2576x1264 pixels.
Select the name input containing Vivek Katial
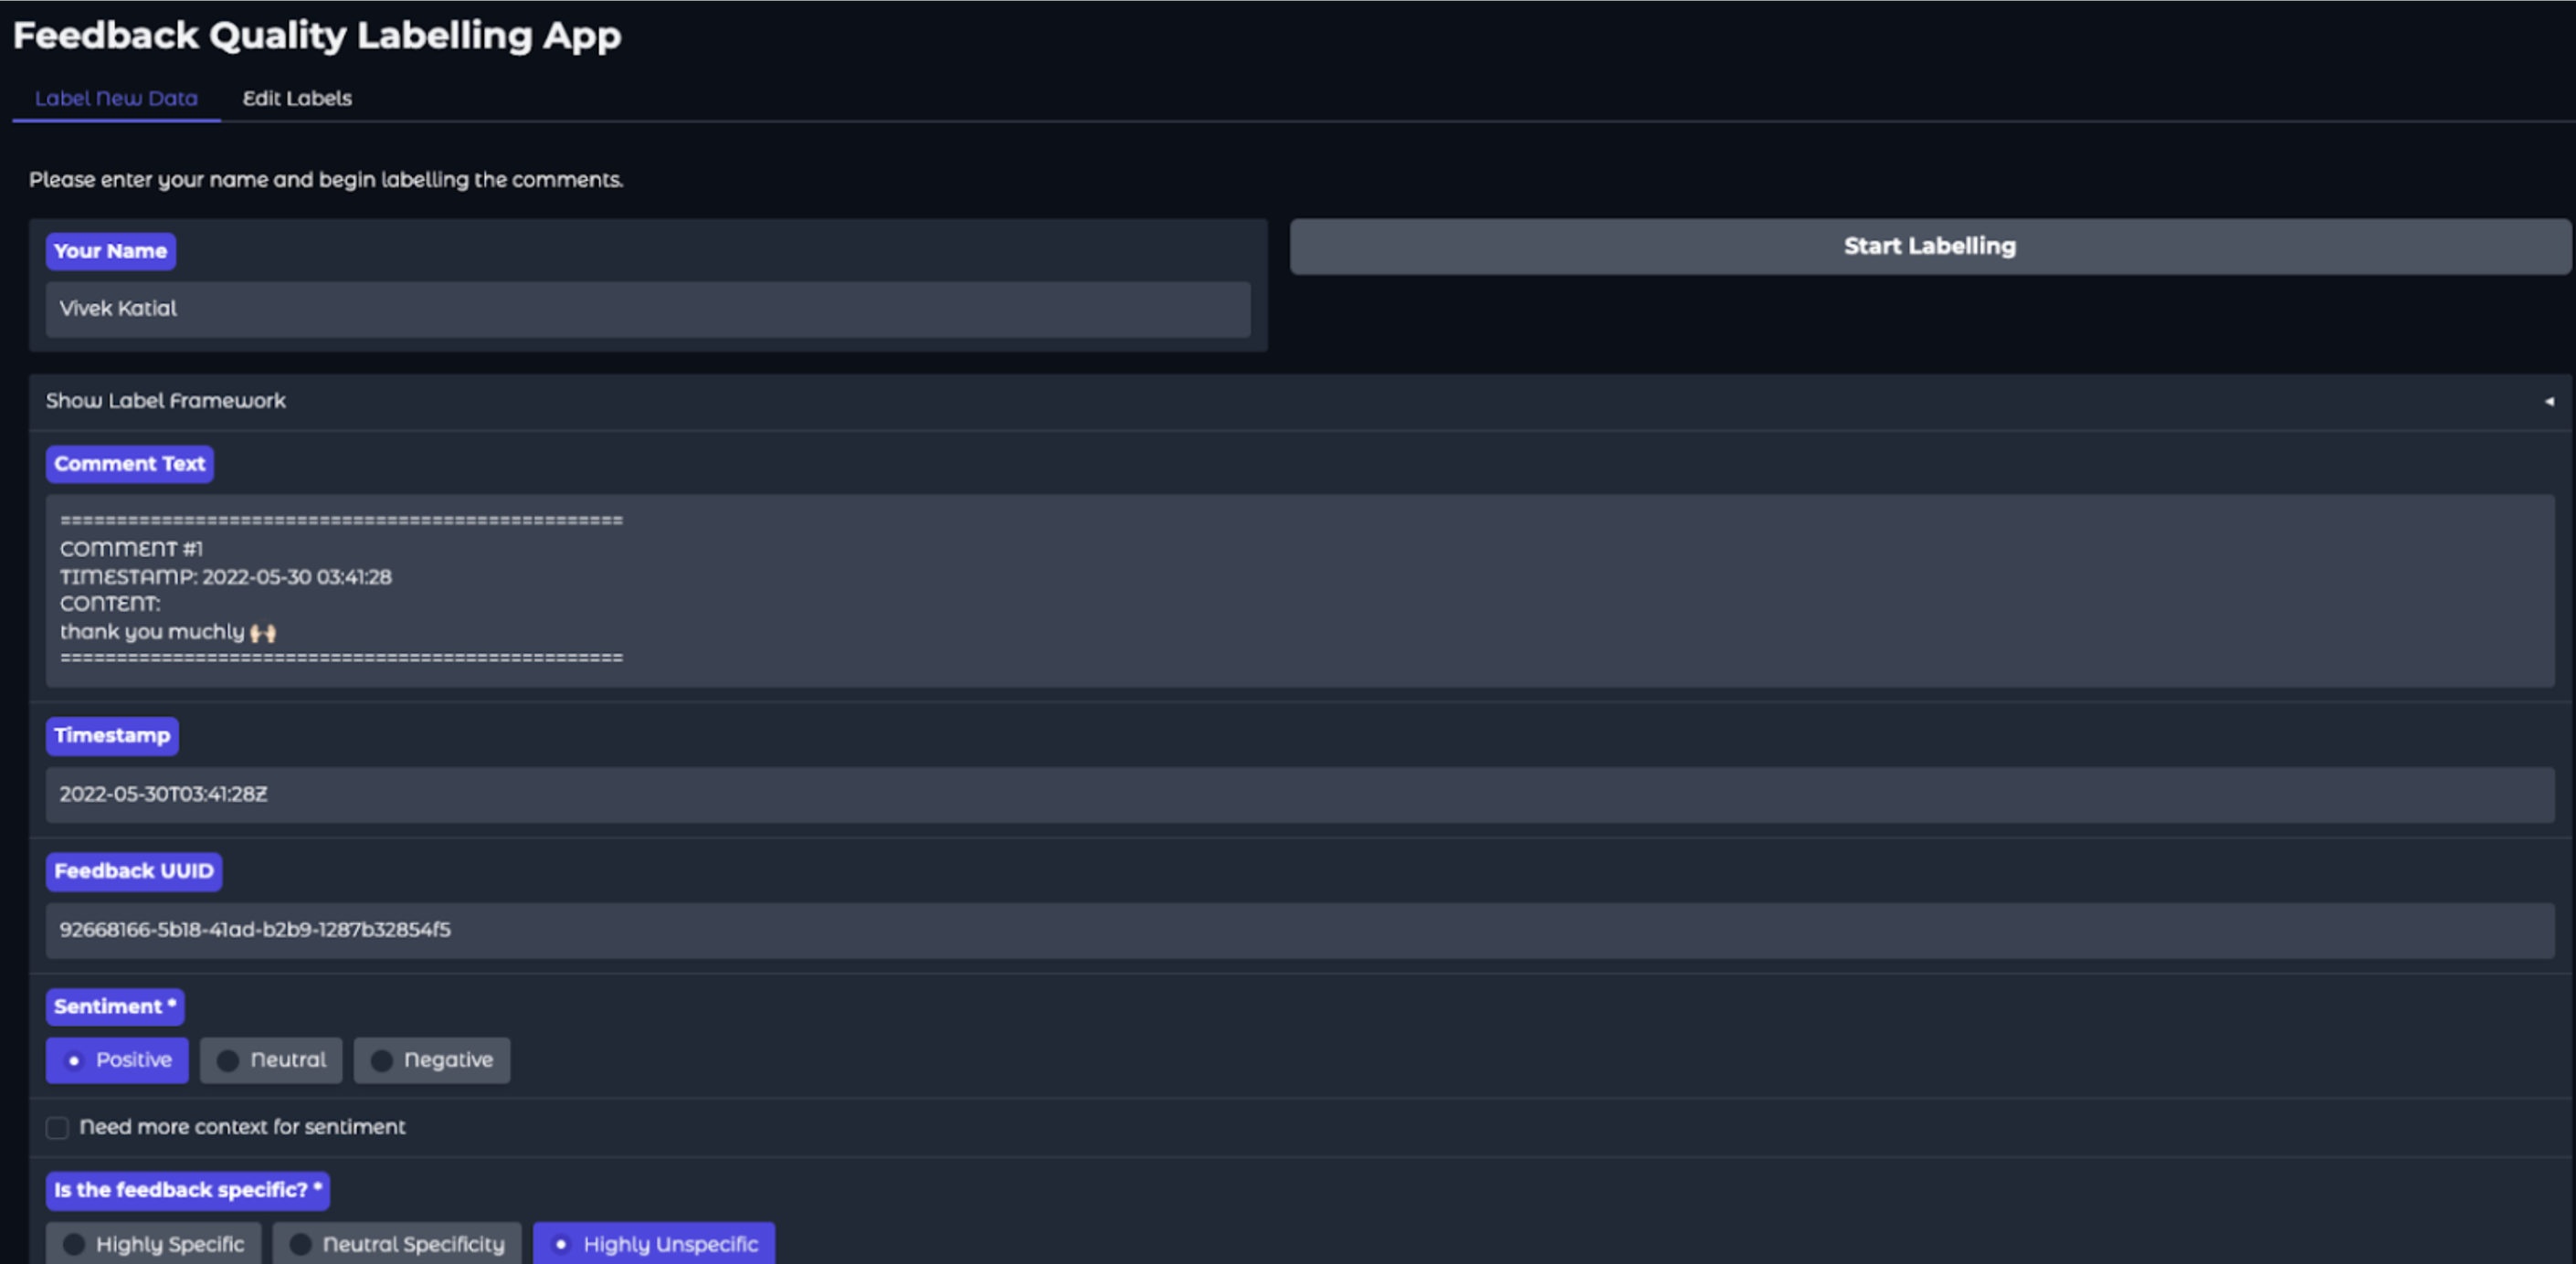click(x=647, y=309)
